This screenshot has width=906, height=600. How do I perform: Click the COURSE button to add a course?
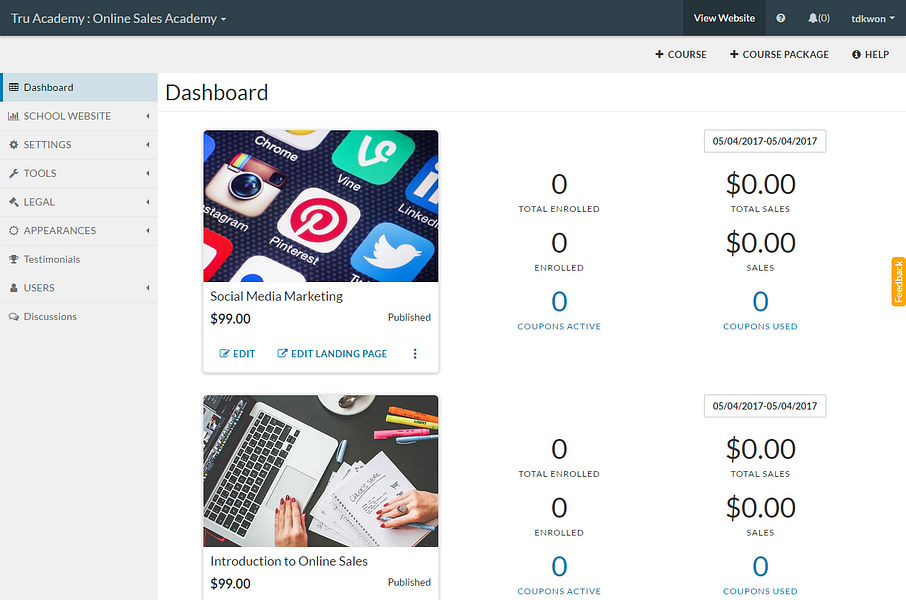681,54
